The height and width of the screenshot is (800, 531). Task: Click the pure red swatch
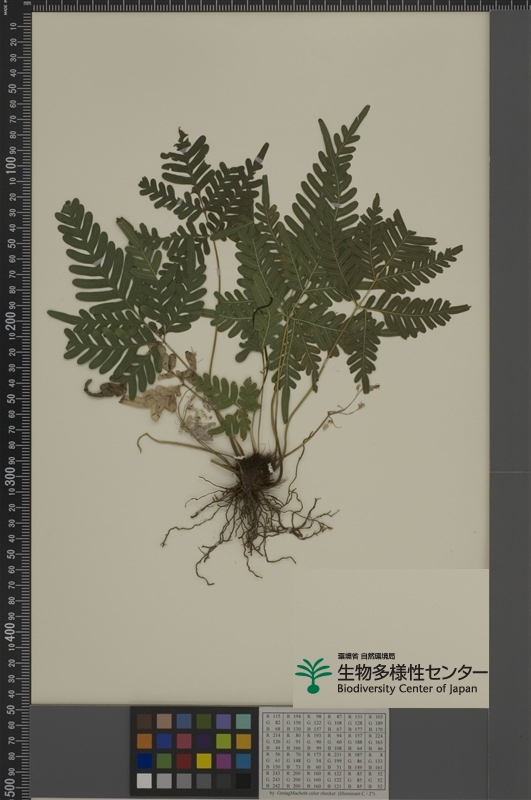click(184, 761)
